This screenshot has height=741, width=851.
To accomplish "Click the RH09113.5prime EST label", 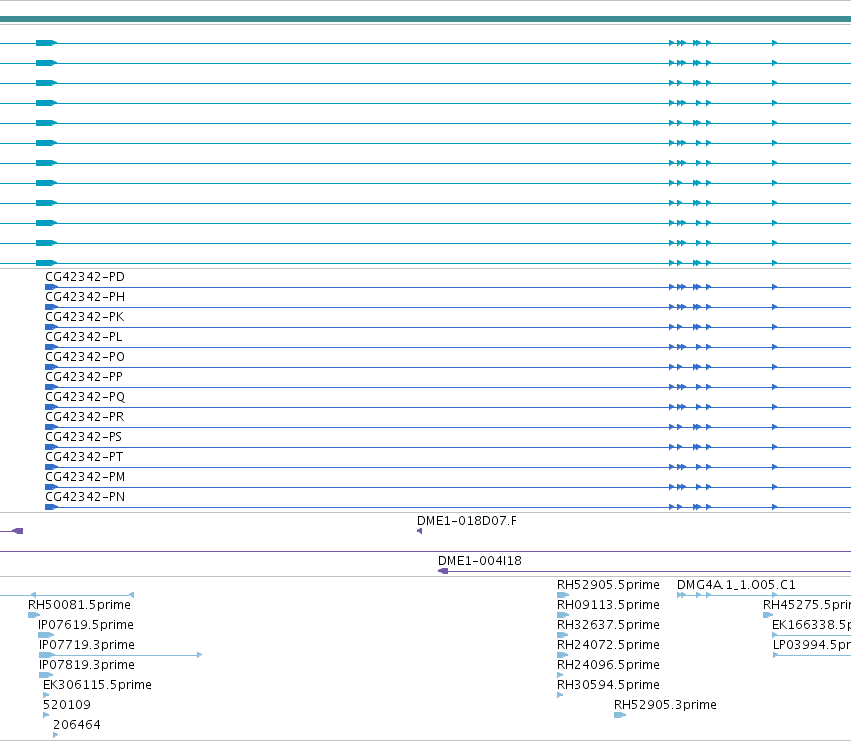I will tap(608, 605).
